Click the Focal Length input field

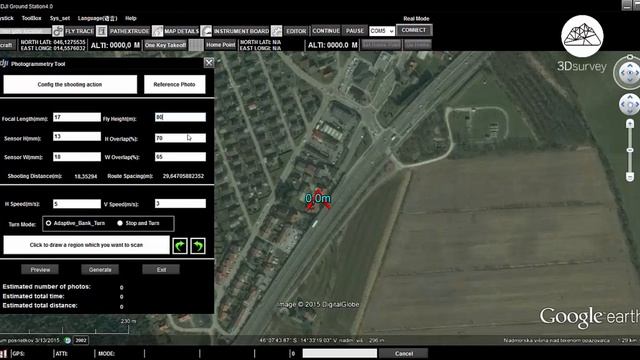pyautogui.click(x=77, y=117)
